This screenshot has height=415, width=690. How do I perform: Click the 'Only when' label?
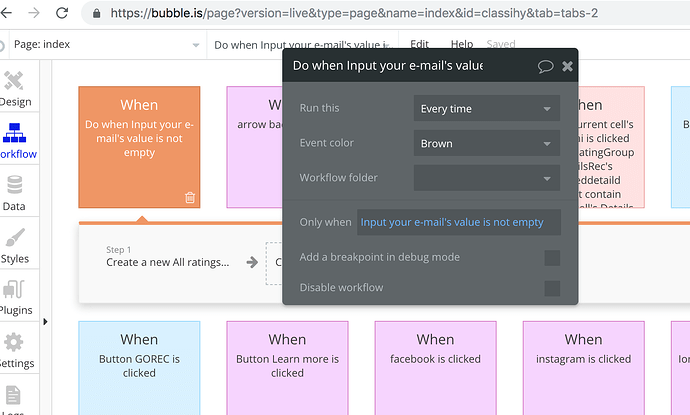pos(325,222)
